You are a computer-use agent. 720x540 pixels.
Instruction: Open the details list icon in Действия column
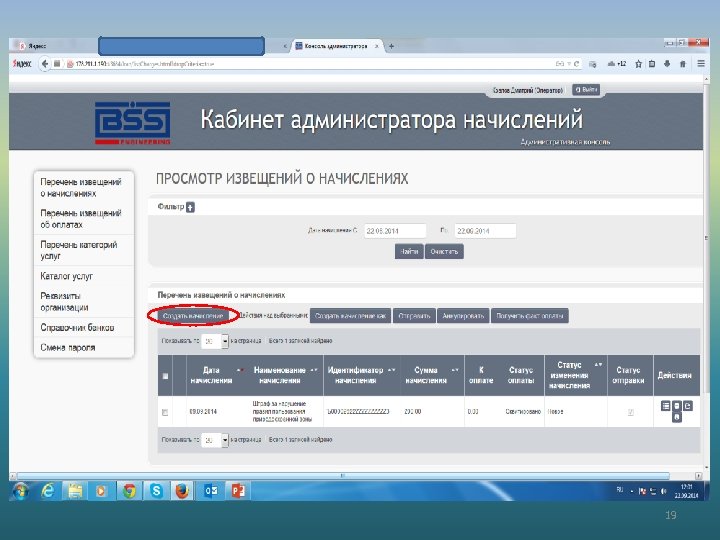click(665, 406)
